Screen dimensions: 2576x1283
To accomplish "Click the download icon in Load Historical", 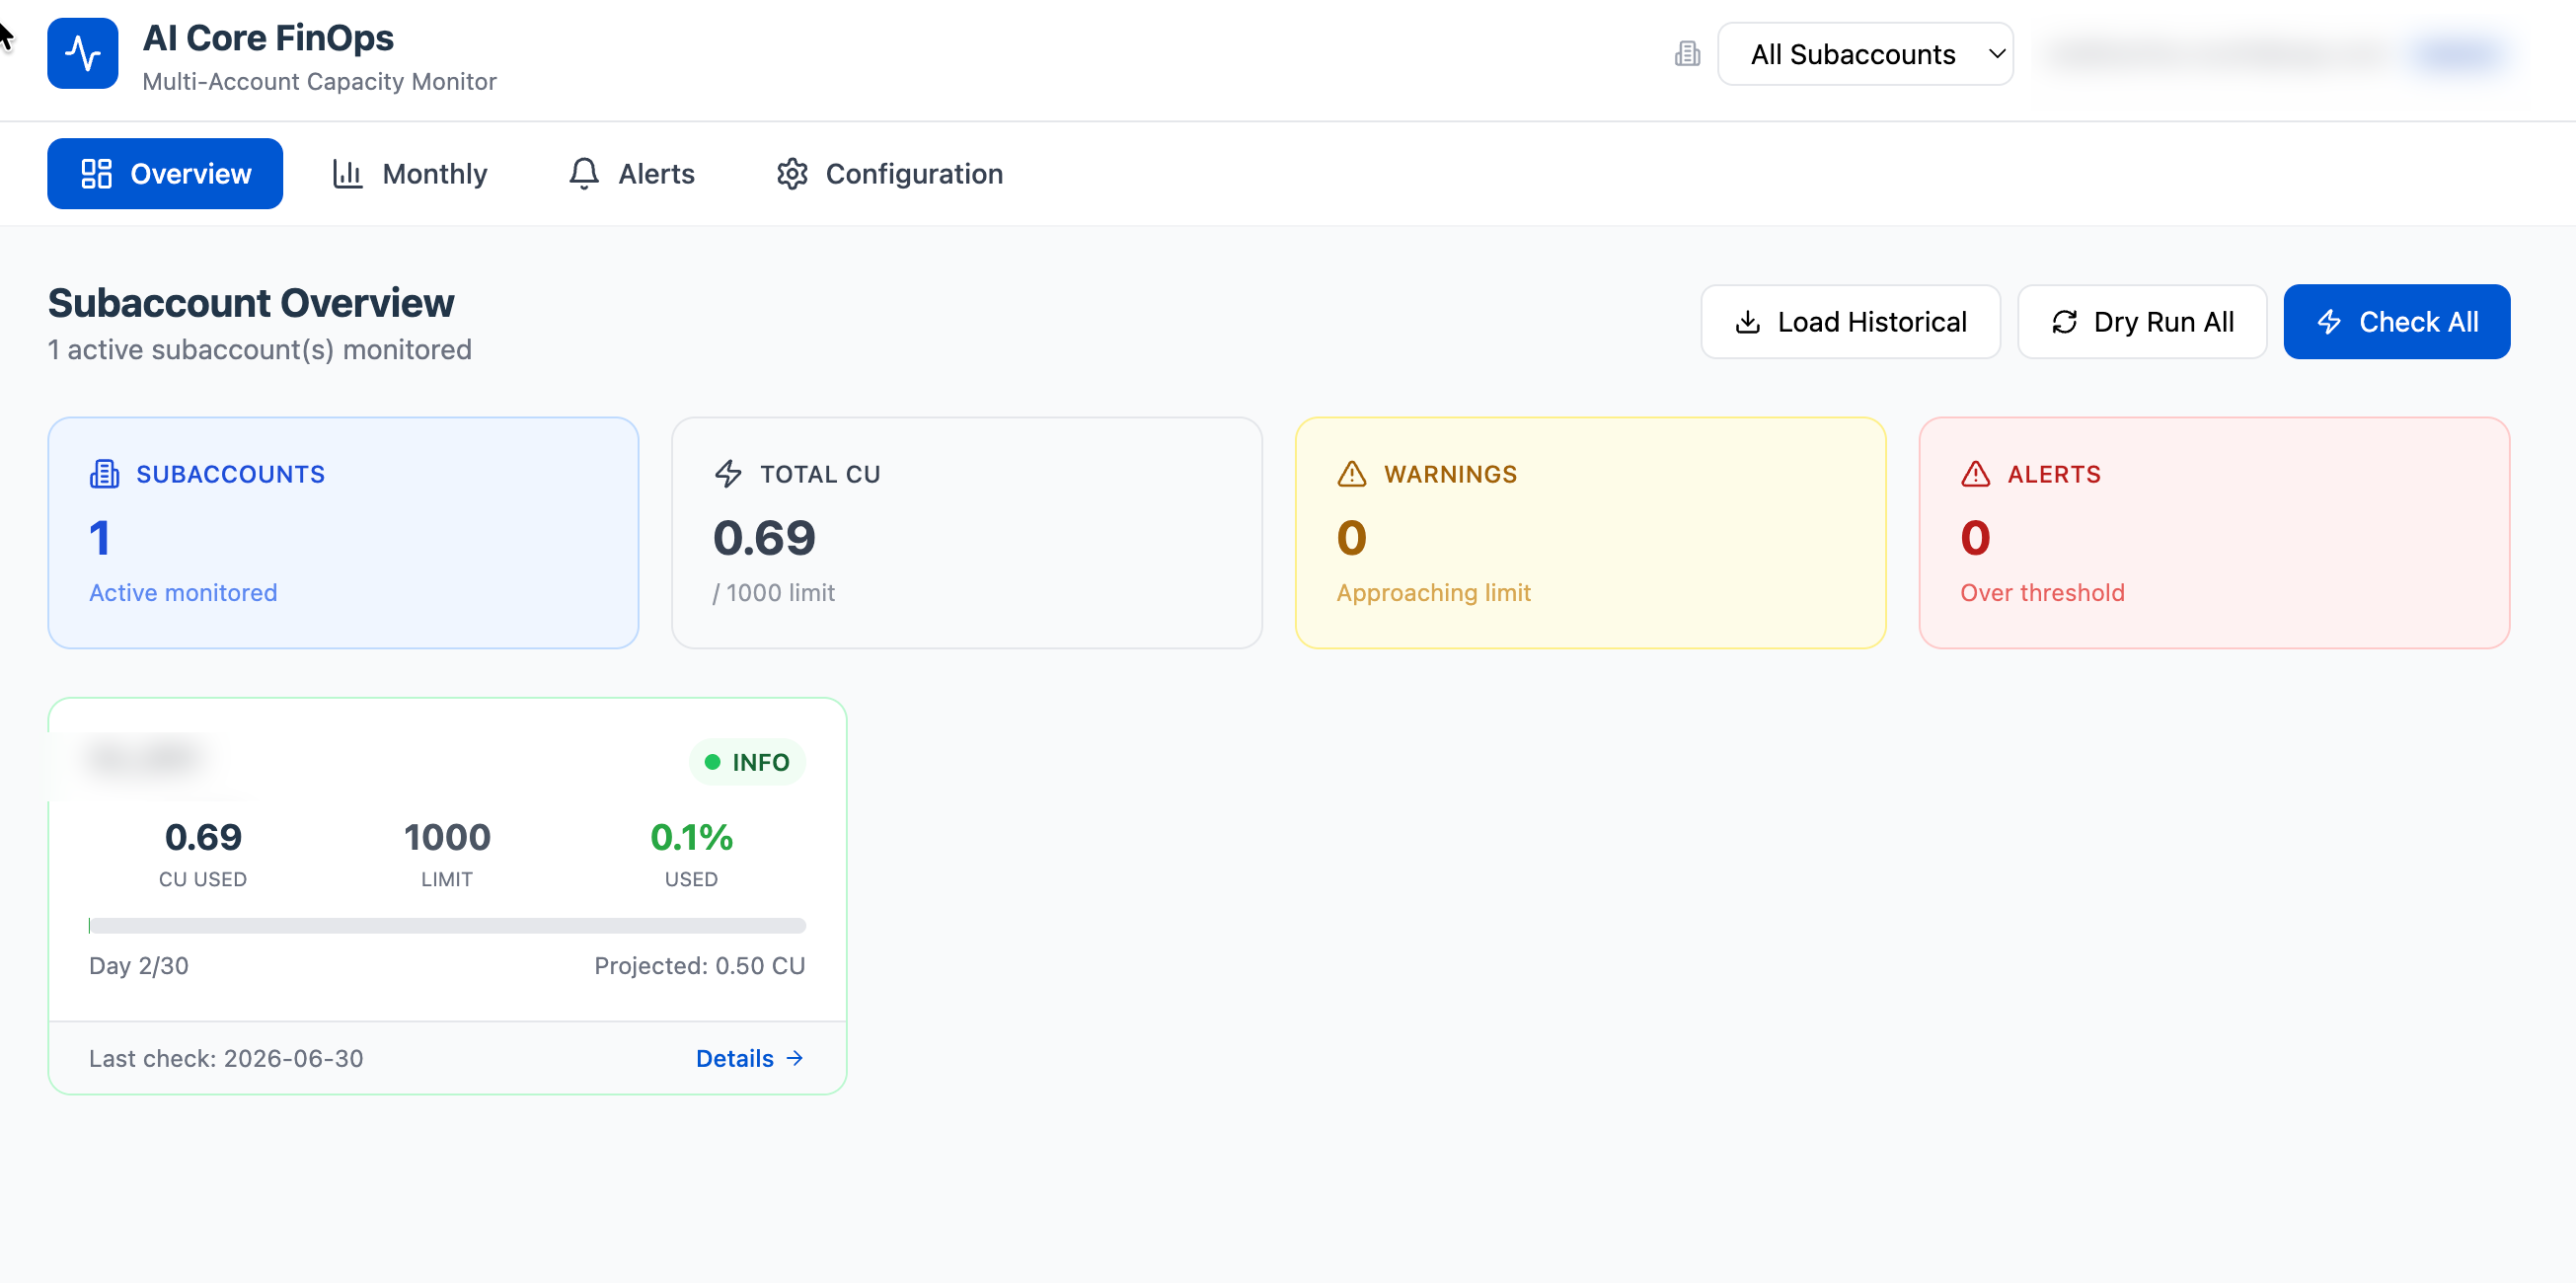I will pyautogui.click(x=1747, y=322).
